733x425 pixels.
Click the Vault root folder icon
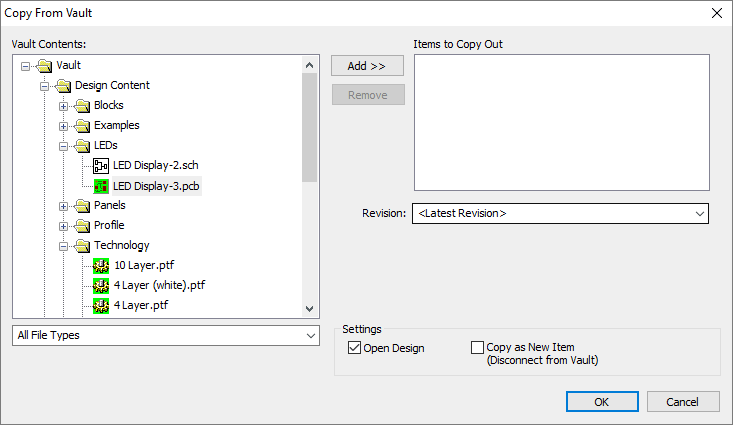(44, 66)
